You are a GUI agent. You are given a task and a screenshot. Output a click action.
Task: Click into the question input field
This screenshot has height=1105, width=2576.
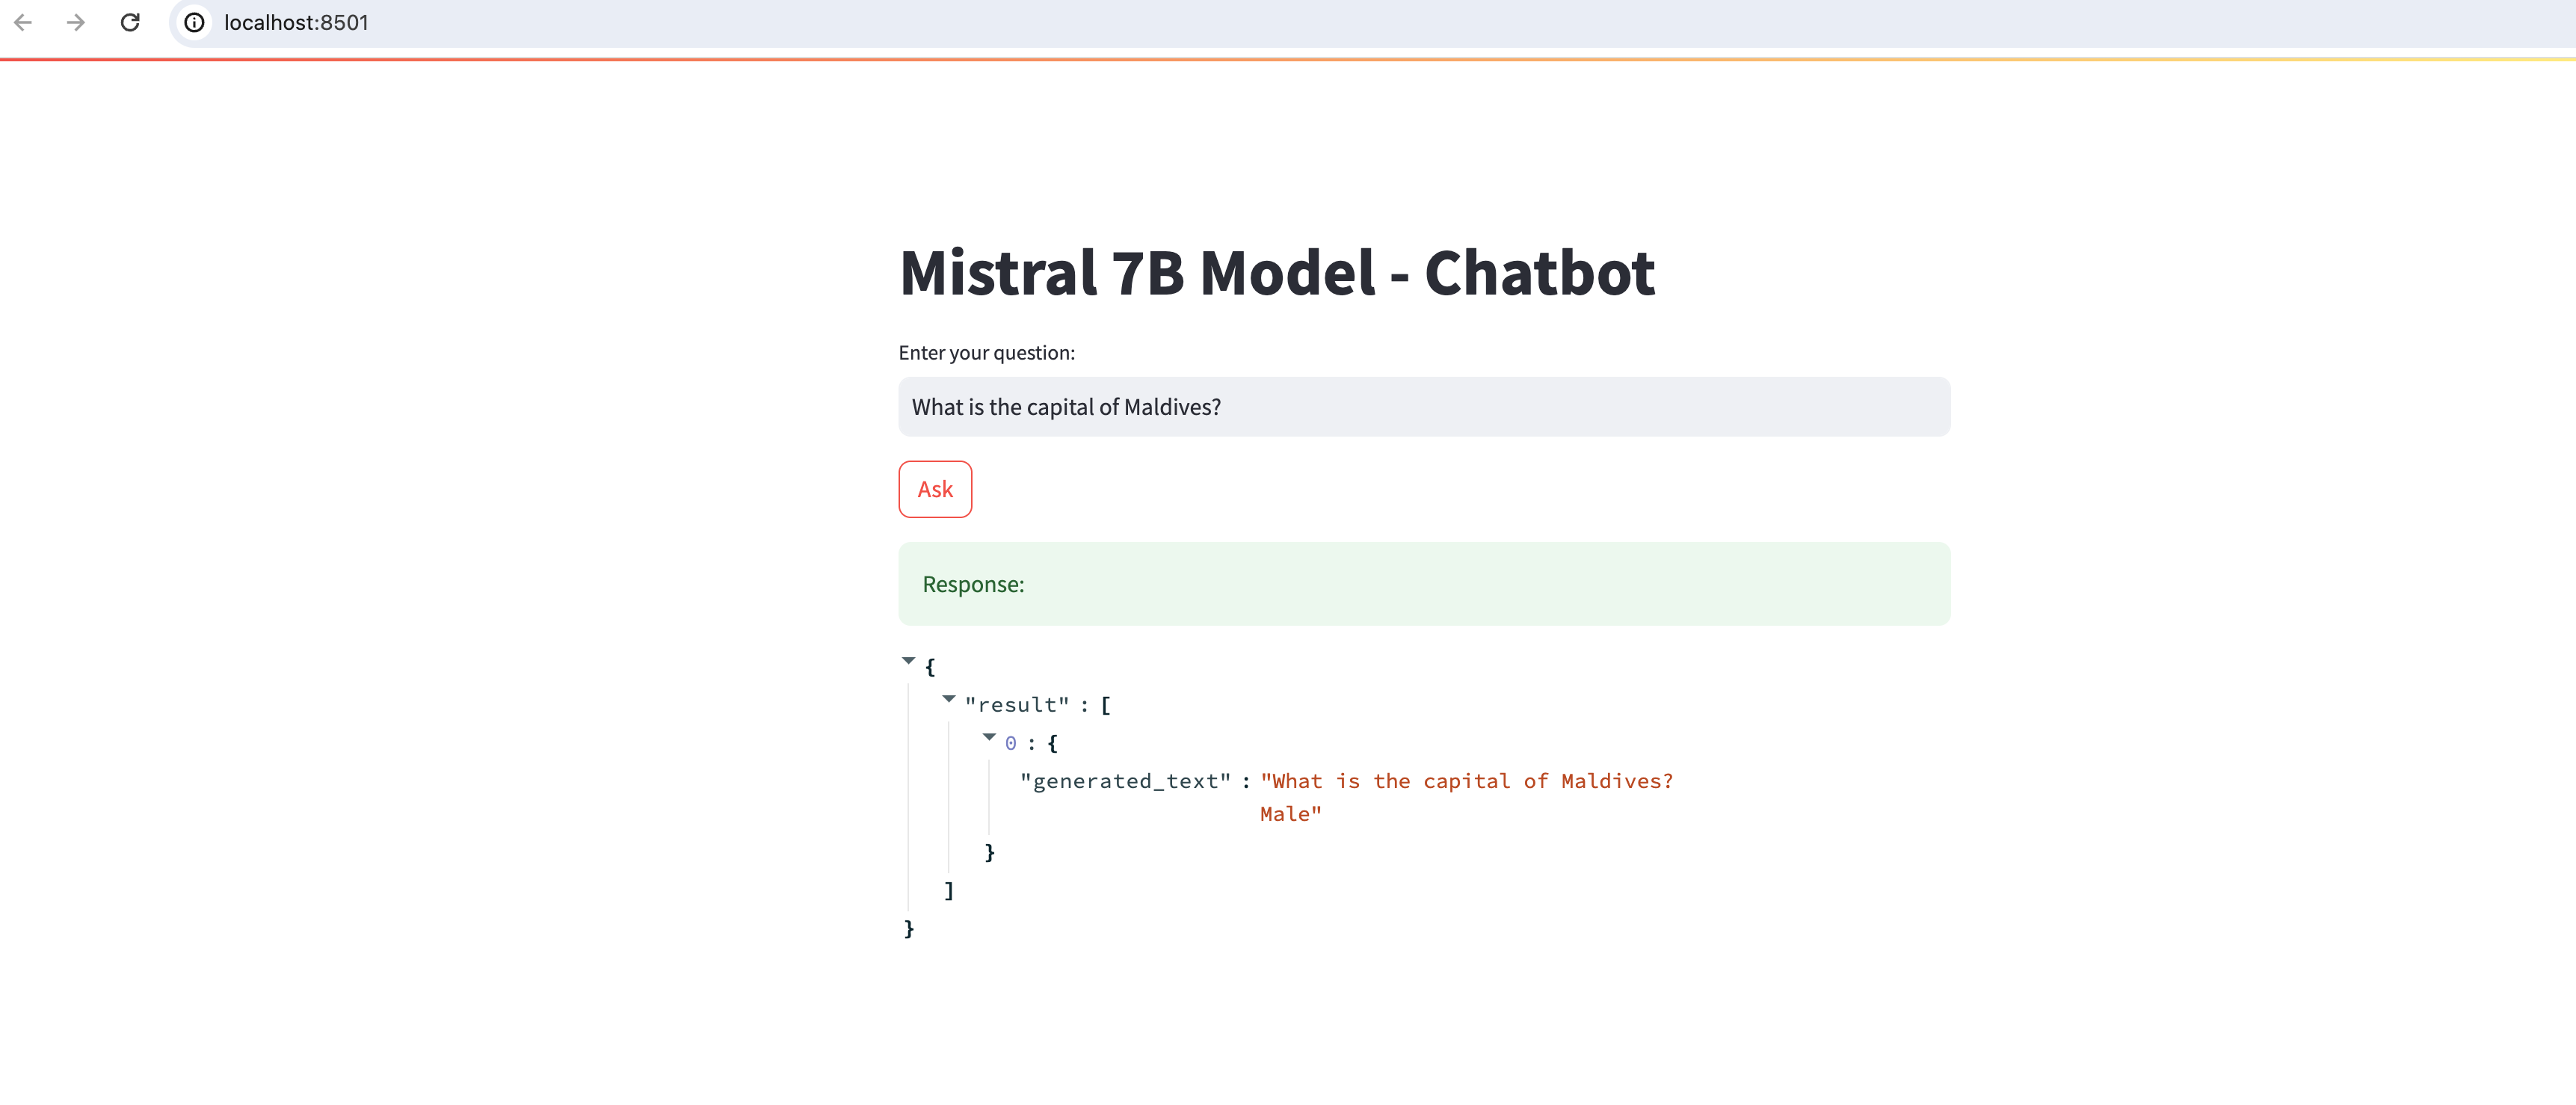point(1423,406)
